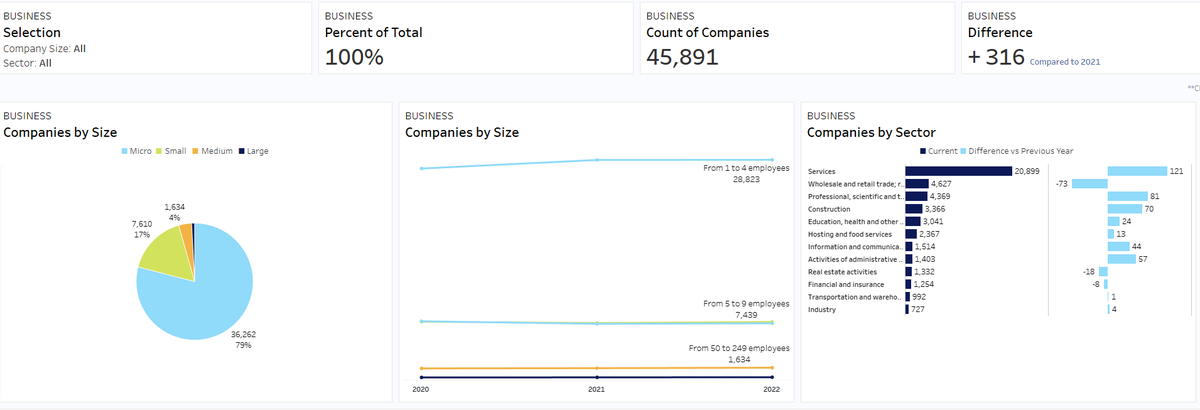
Task: Select the Wholesale and retail trade bar
Action: (x=917, y=184)
